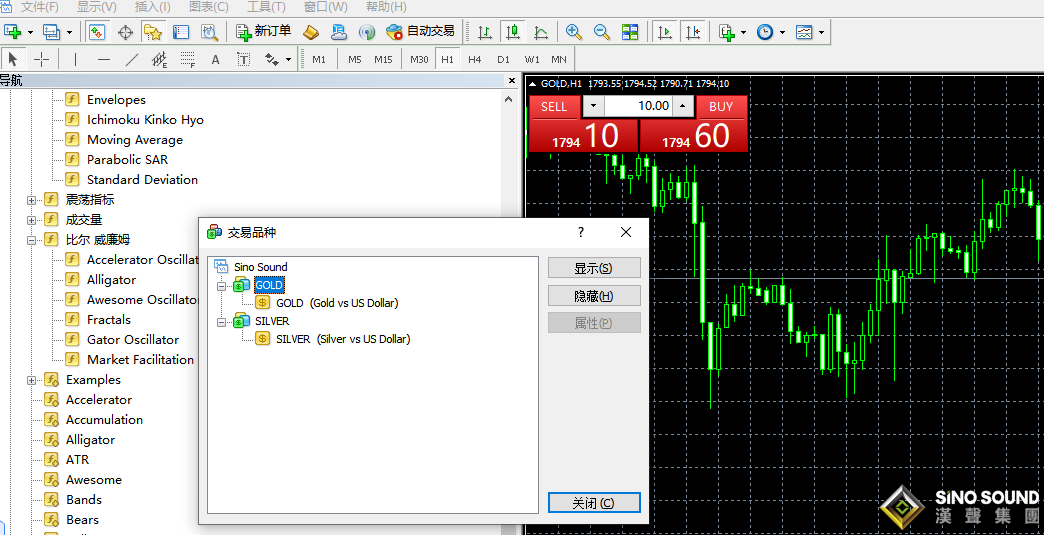
Task: Select the text label T tool
Action: (x=244, y=59)
